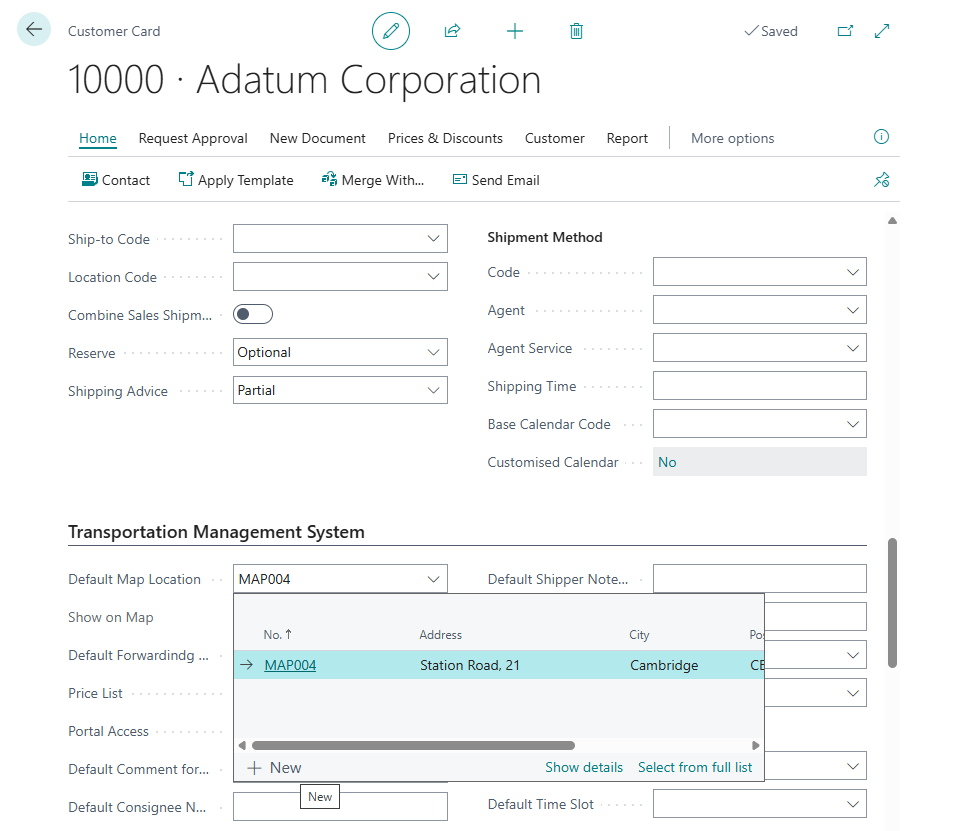Toggle Combine Sales Shipments

(252, 313)
